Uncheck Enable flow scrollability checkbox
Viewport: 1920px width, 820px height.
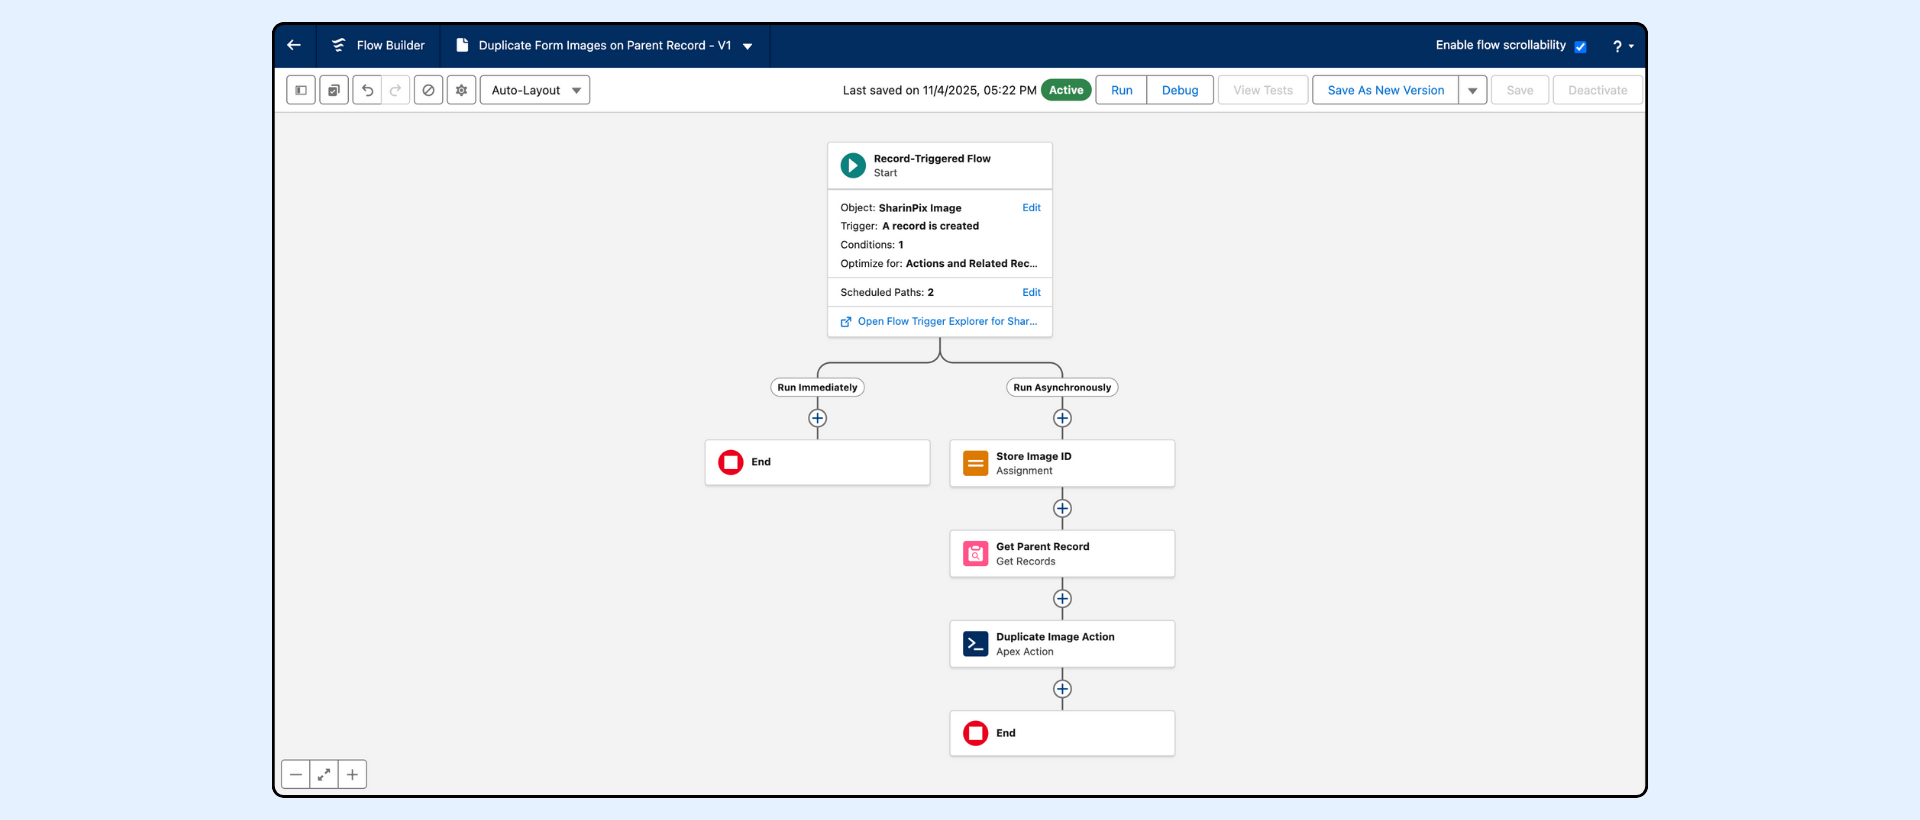click(1580, 47)
